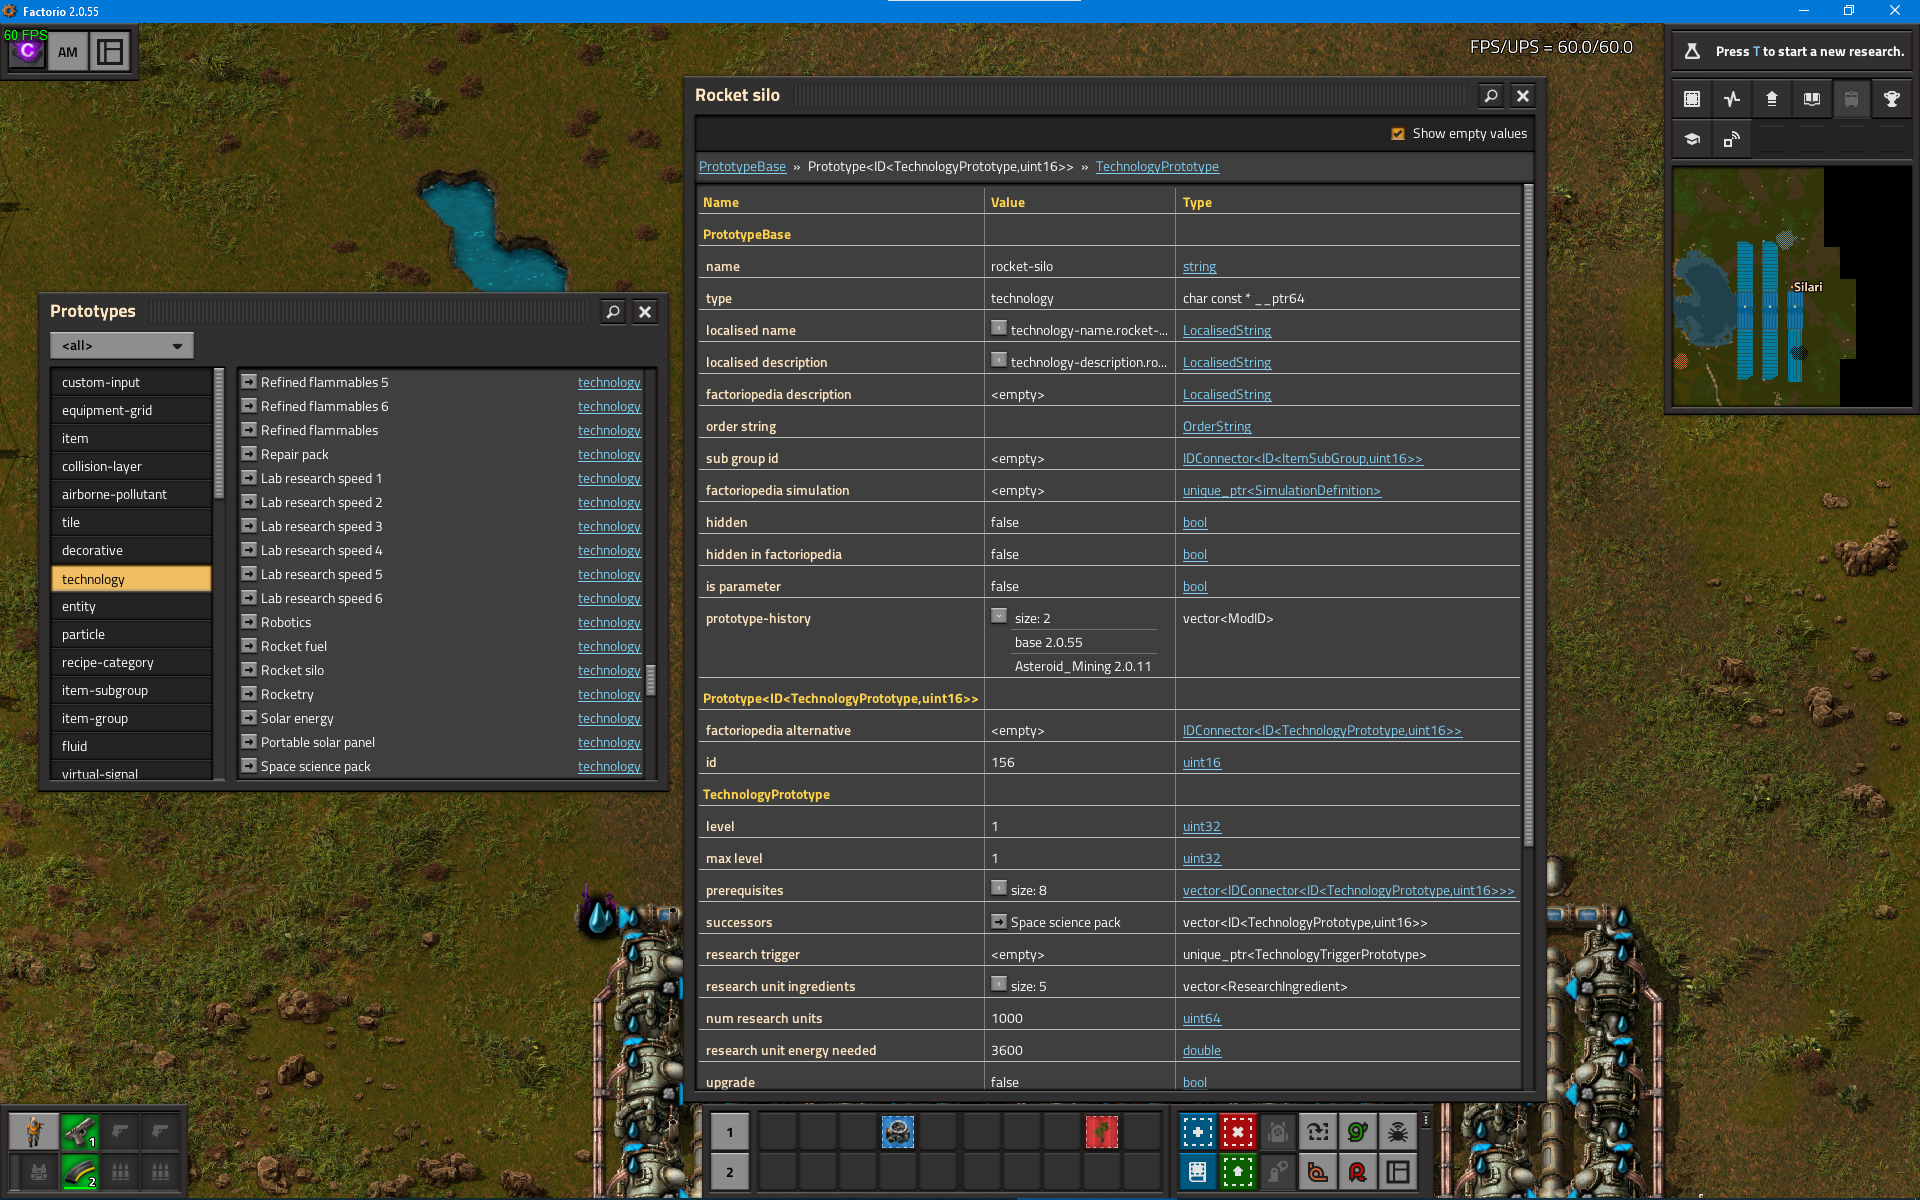1920x1200 pixels.
Task: Click the layout panel shortcut bottom-right
Action: coord(1398,1172)
